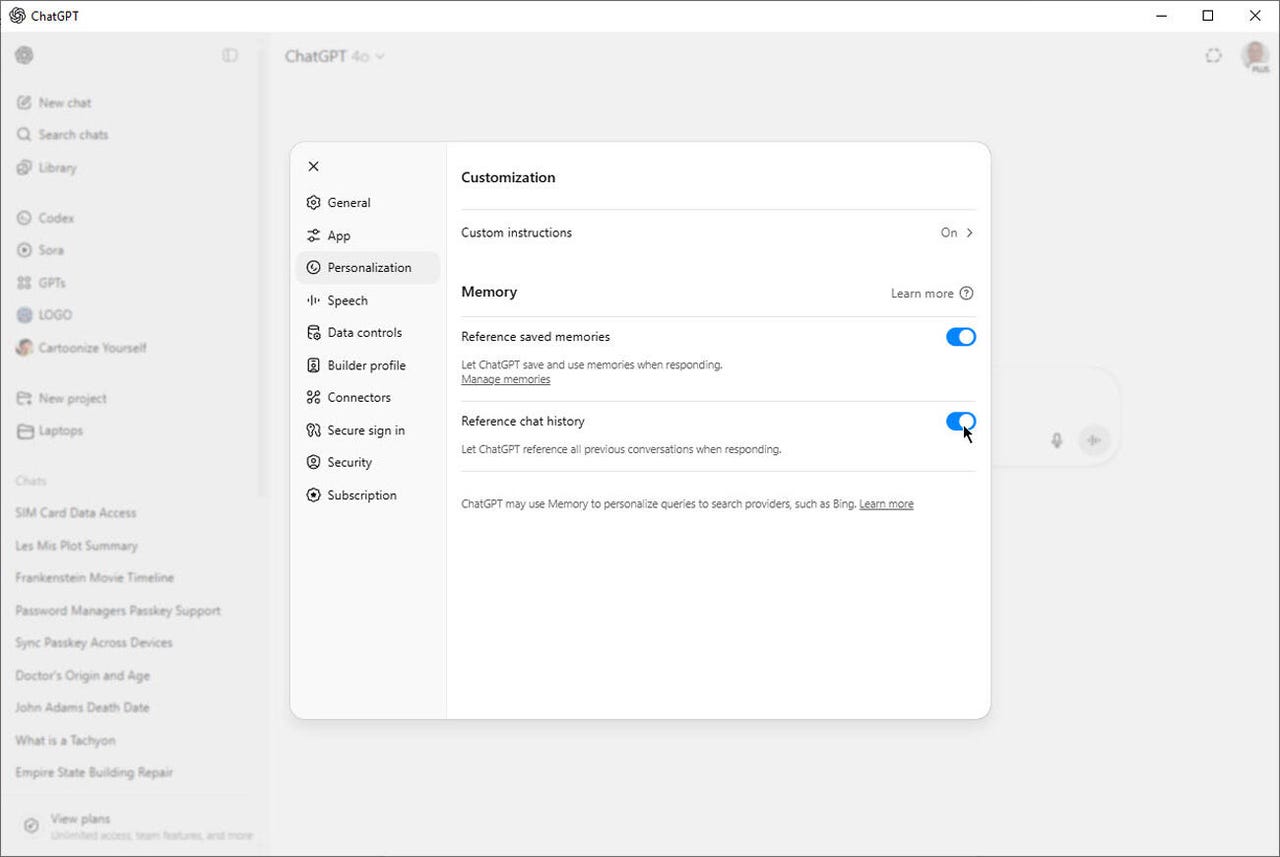Image resolution: width=1280 pixels, height=857 pixels.
Task: Click the Security shield icon
Action: coord(314,462)
